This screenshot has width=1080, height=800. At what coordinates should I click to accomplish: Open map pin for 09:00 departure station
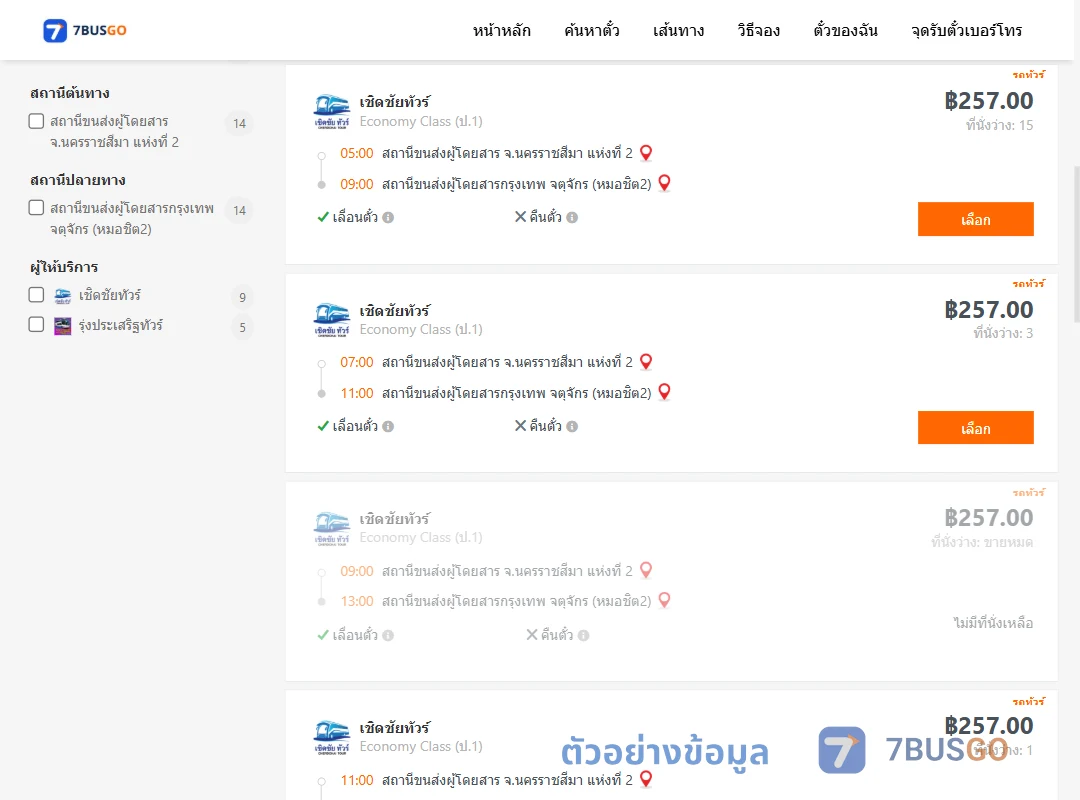pyautogui.click(x=646, y=571)
